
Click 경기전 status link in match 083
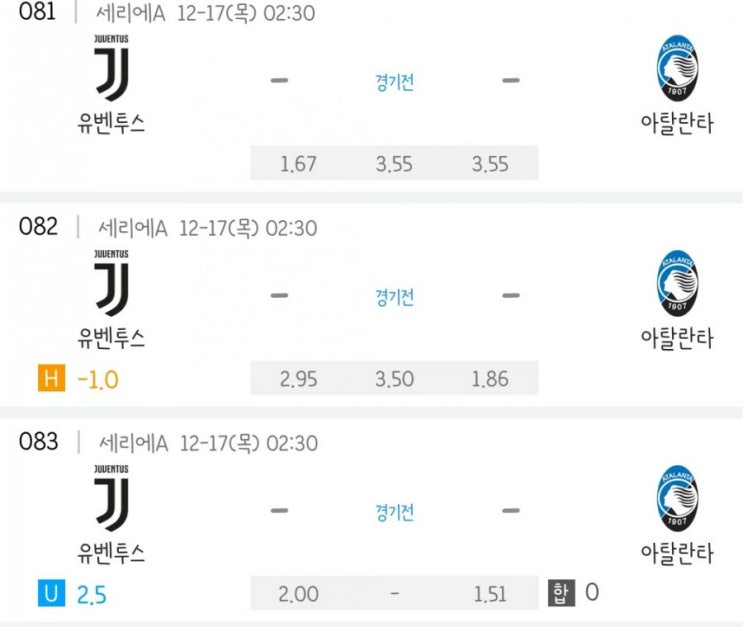(x=394, y=513)
